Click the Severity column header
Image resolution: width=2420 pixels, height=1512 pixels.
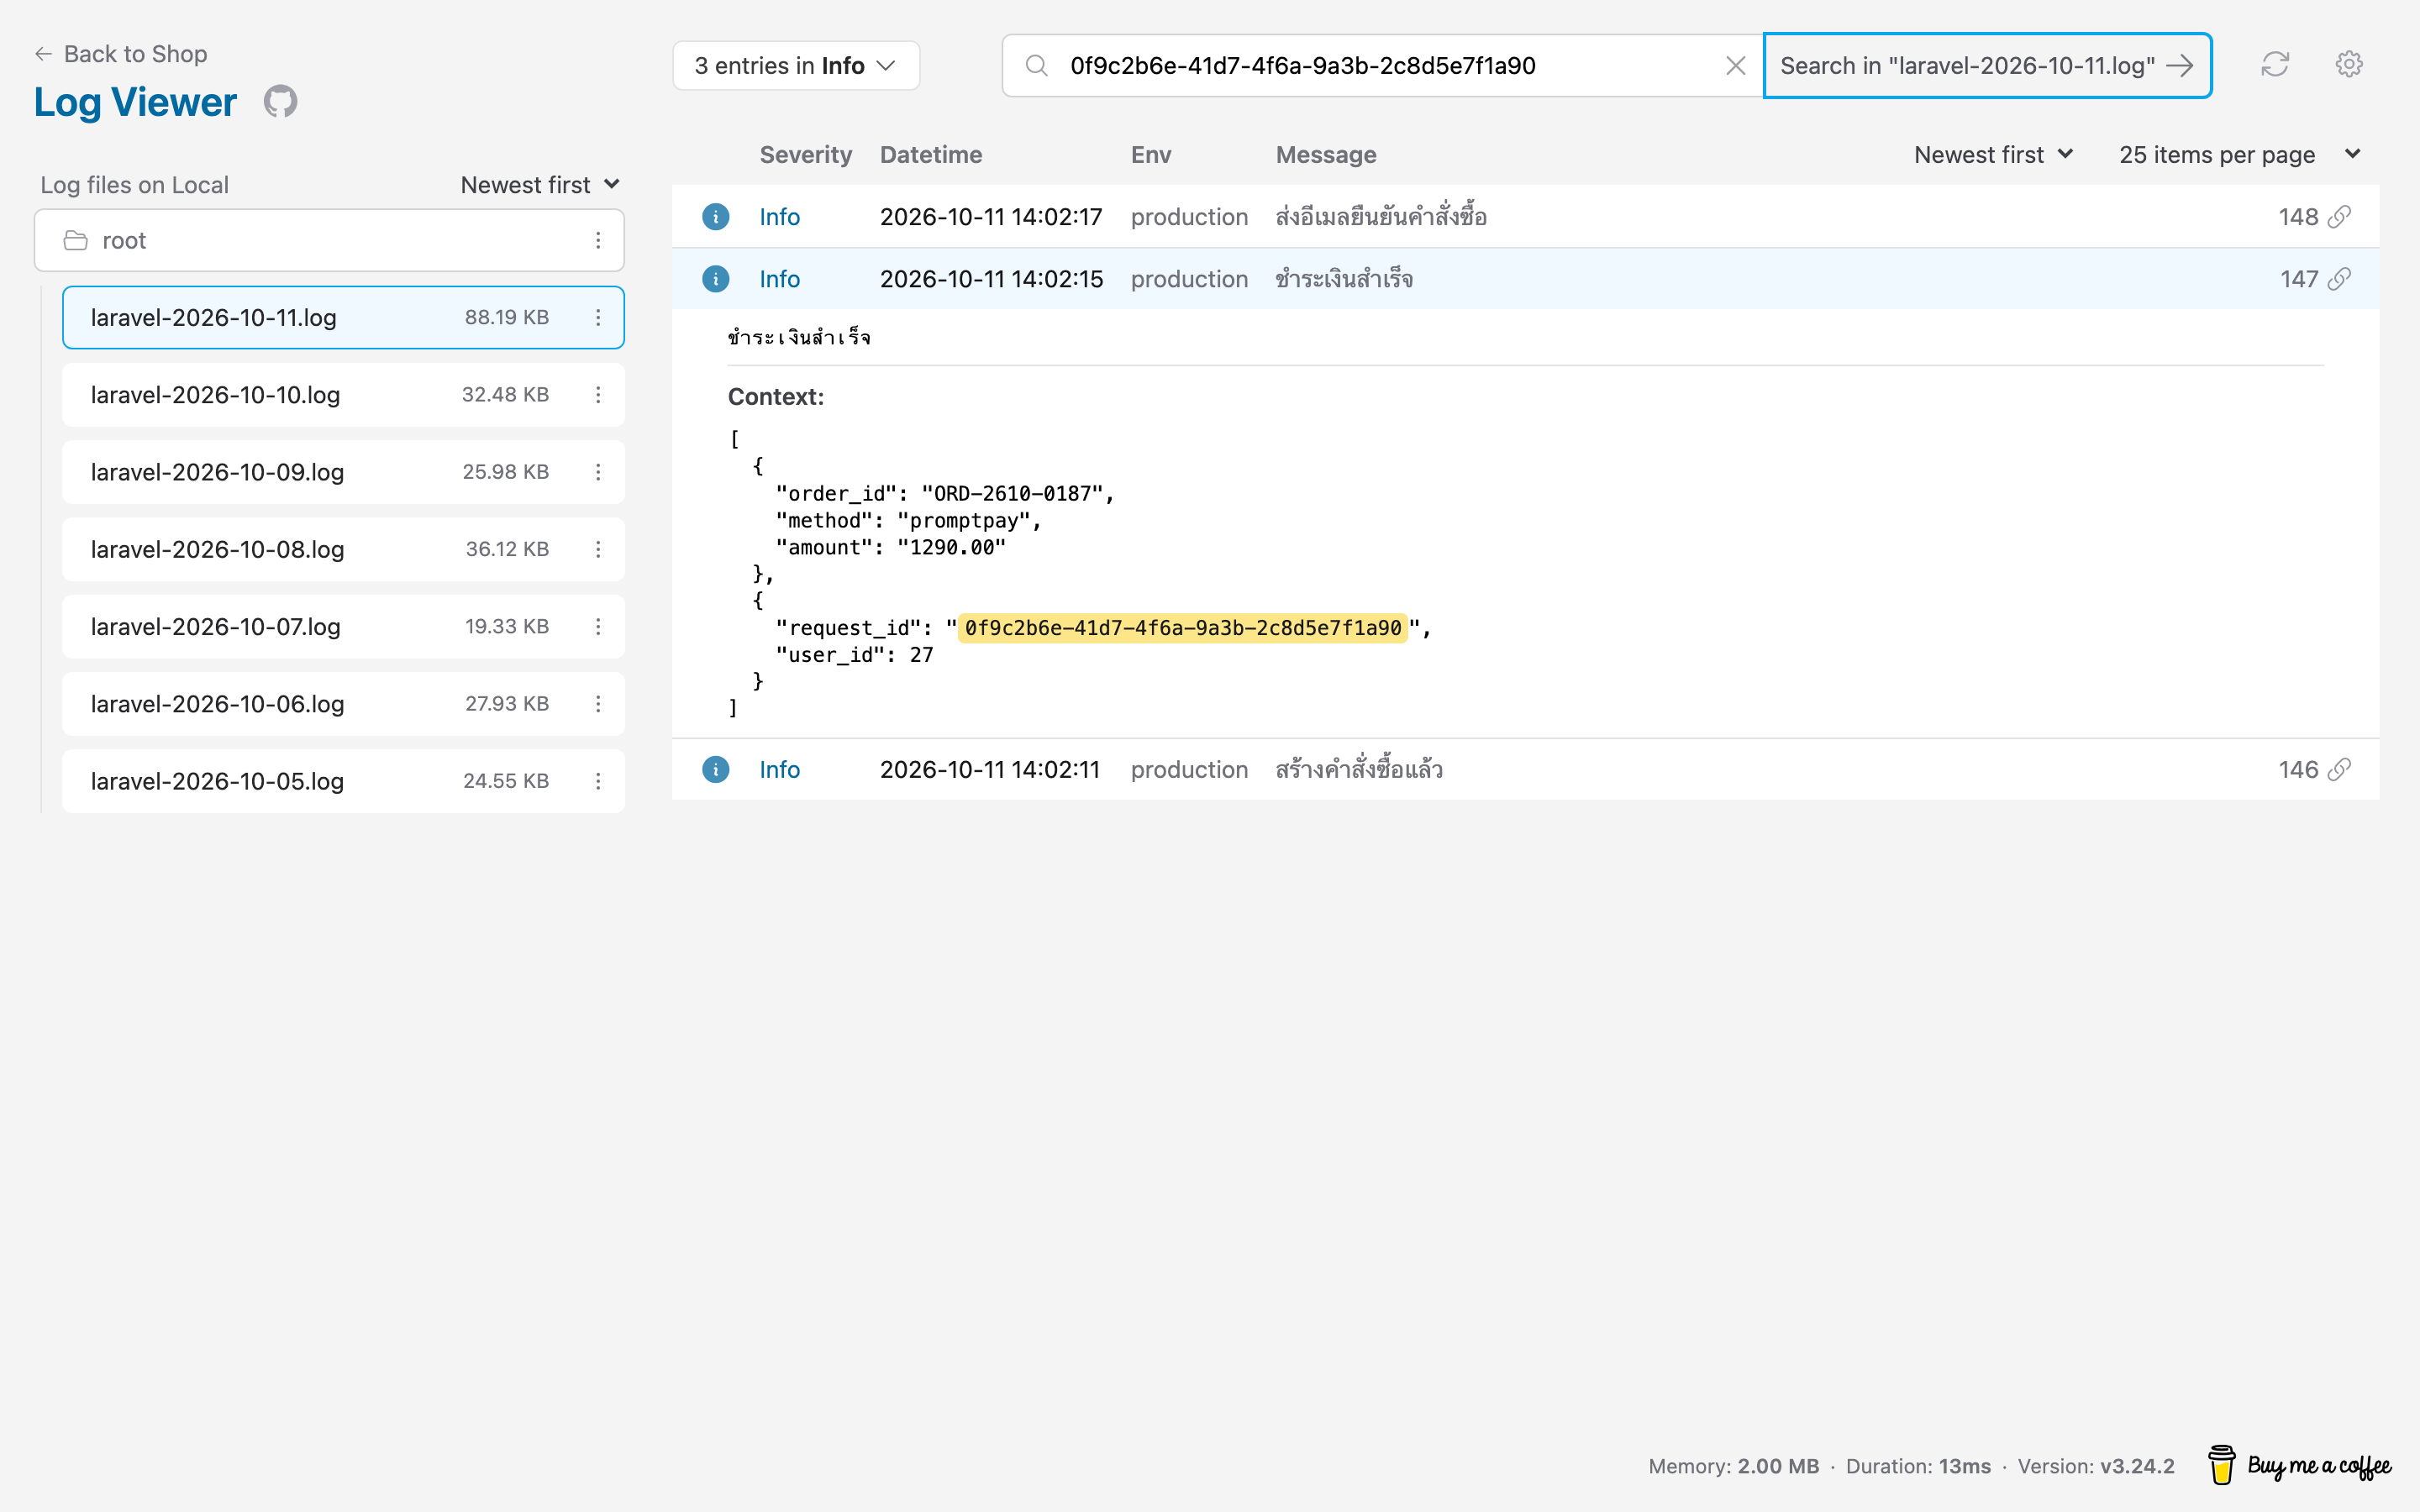point(805,155)
